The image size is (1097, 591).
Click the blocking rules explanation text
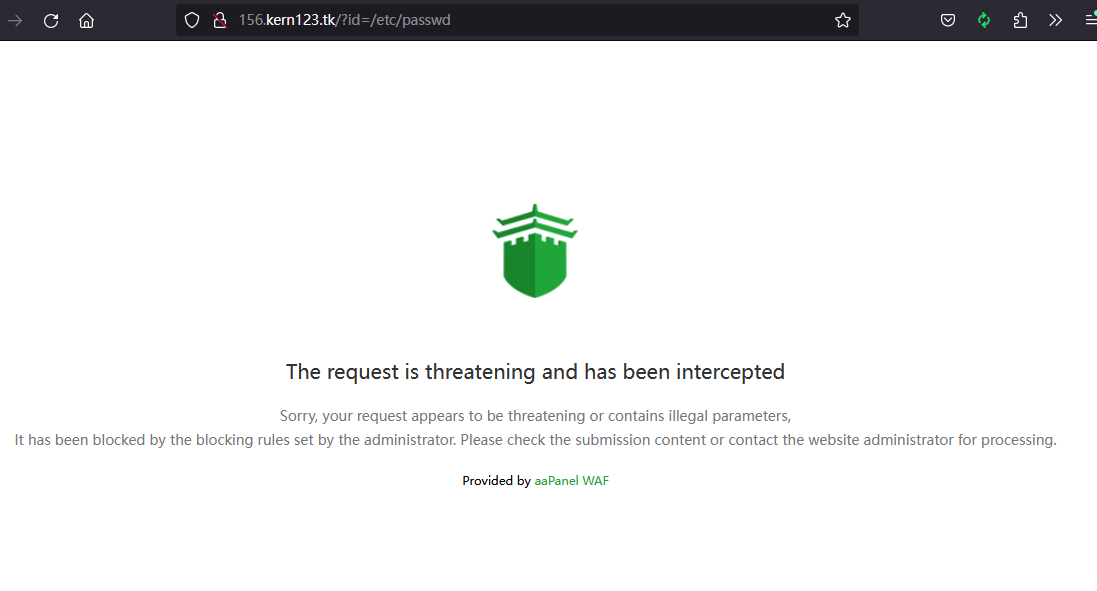(x=535, y=440)
